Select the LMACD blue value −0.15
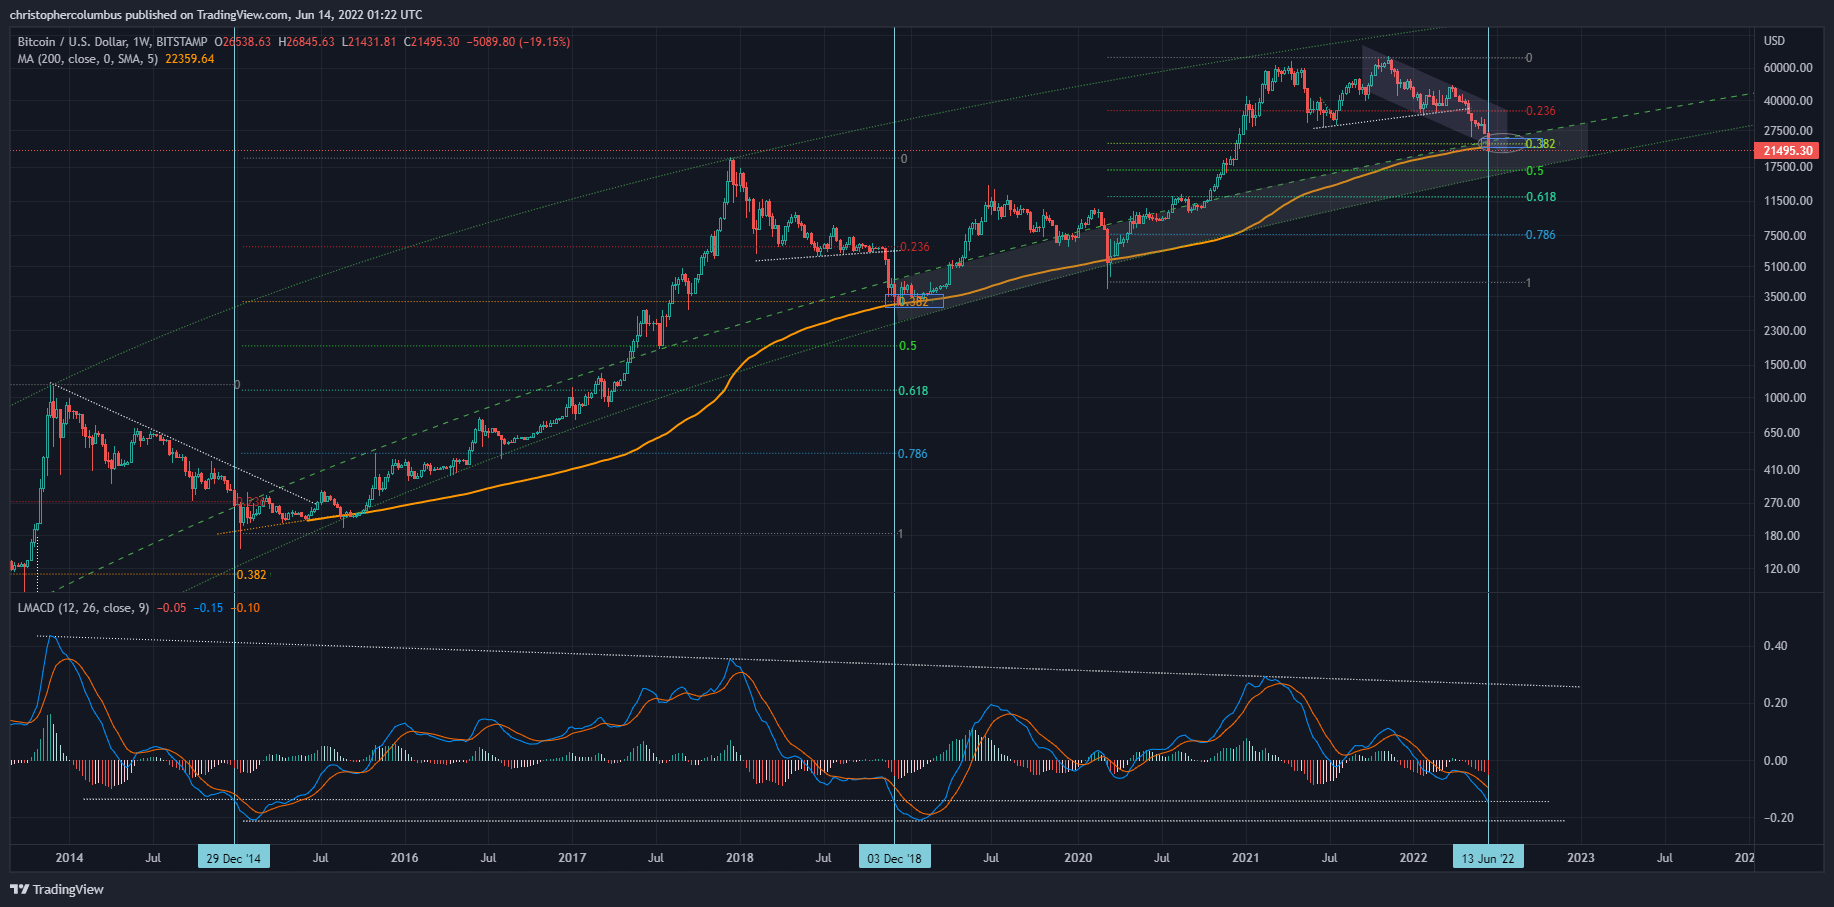Image resolution: width=1834 pixels, height=907 pixels. [x=208, y=608]
